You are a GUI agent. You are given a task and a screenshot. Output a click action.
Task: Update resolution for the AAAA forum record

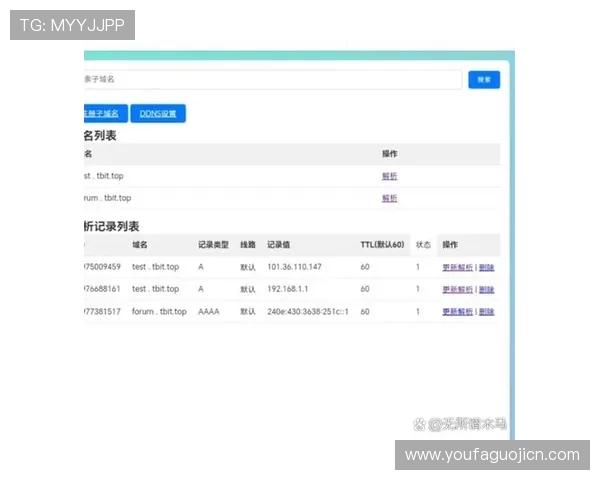coord(458,312)
